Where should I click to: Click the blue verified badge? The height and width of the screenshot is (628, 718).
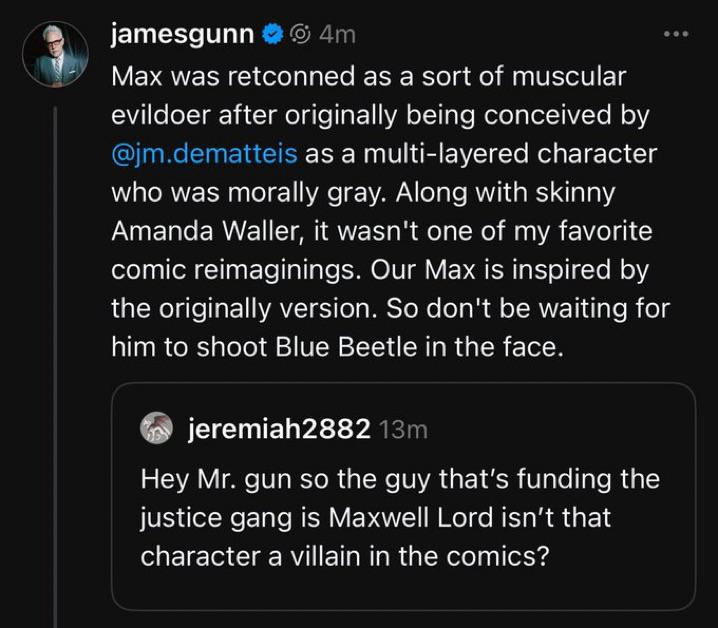point(271,35)
